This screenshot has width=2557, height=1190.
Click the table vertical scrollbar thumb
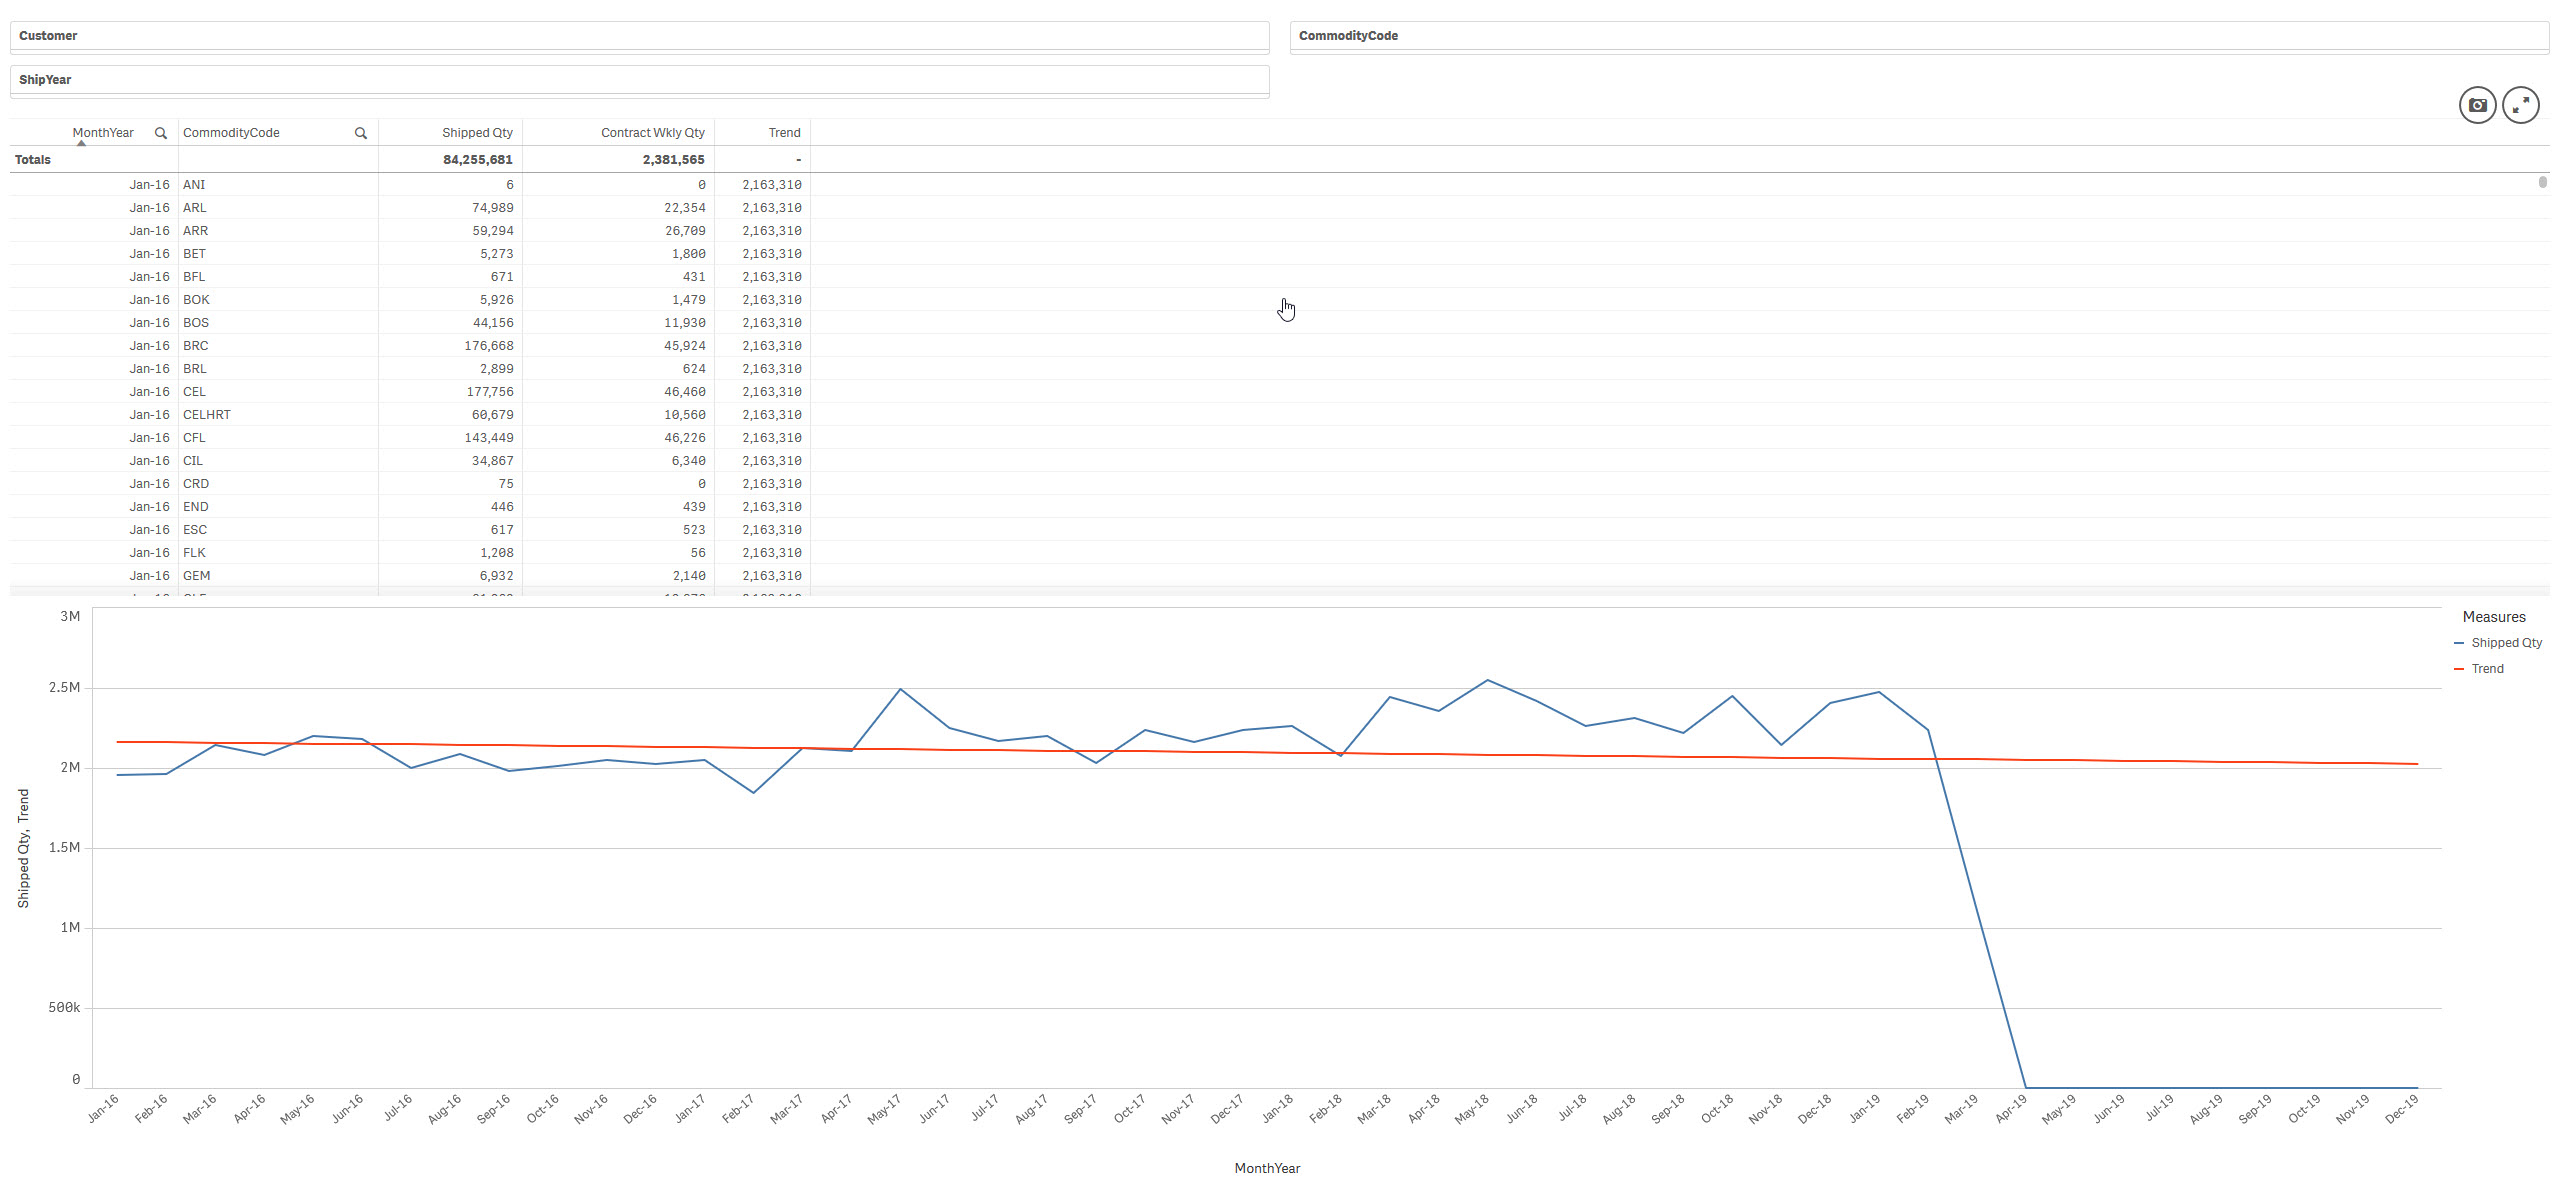(2542, 182)
